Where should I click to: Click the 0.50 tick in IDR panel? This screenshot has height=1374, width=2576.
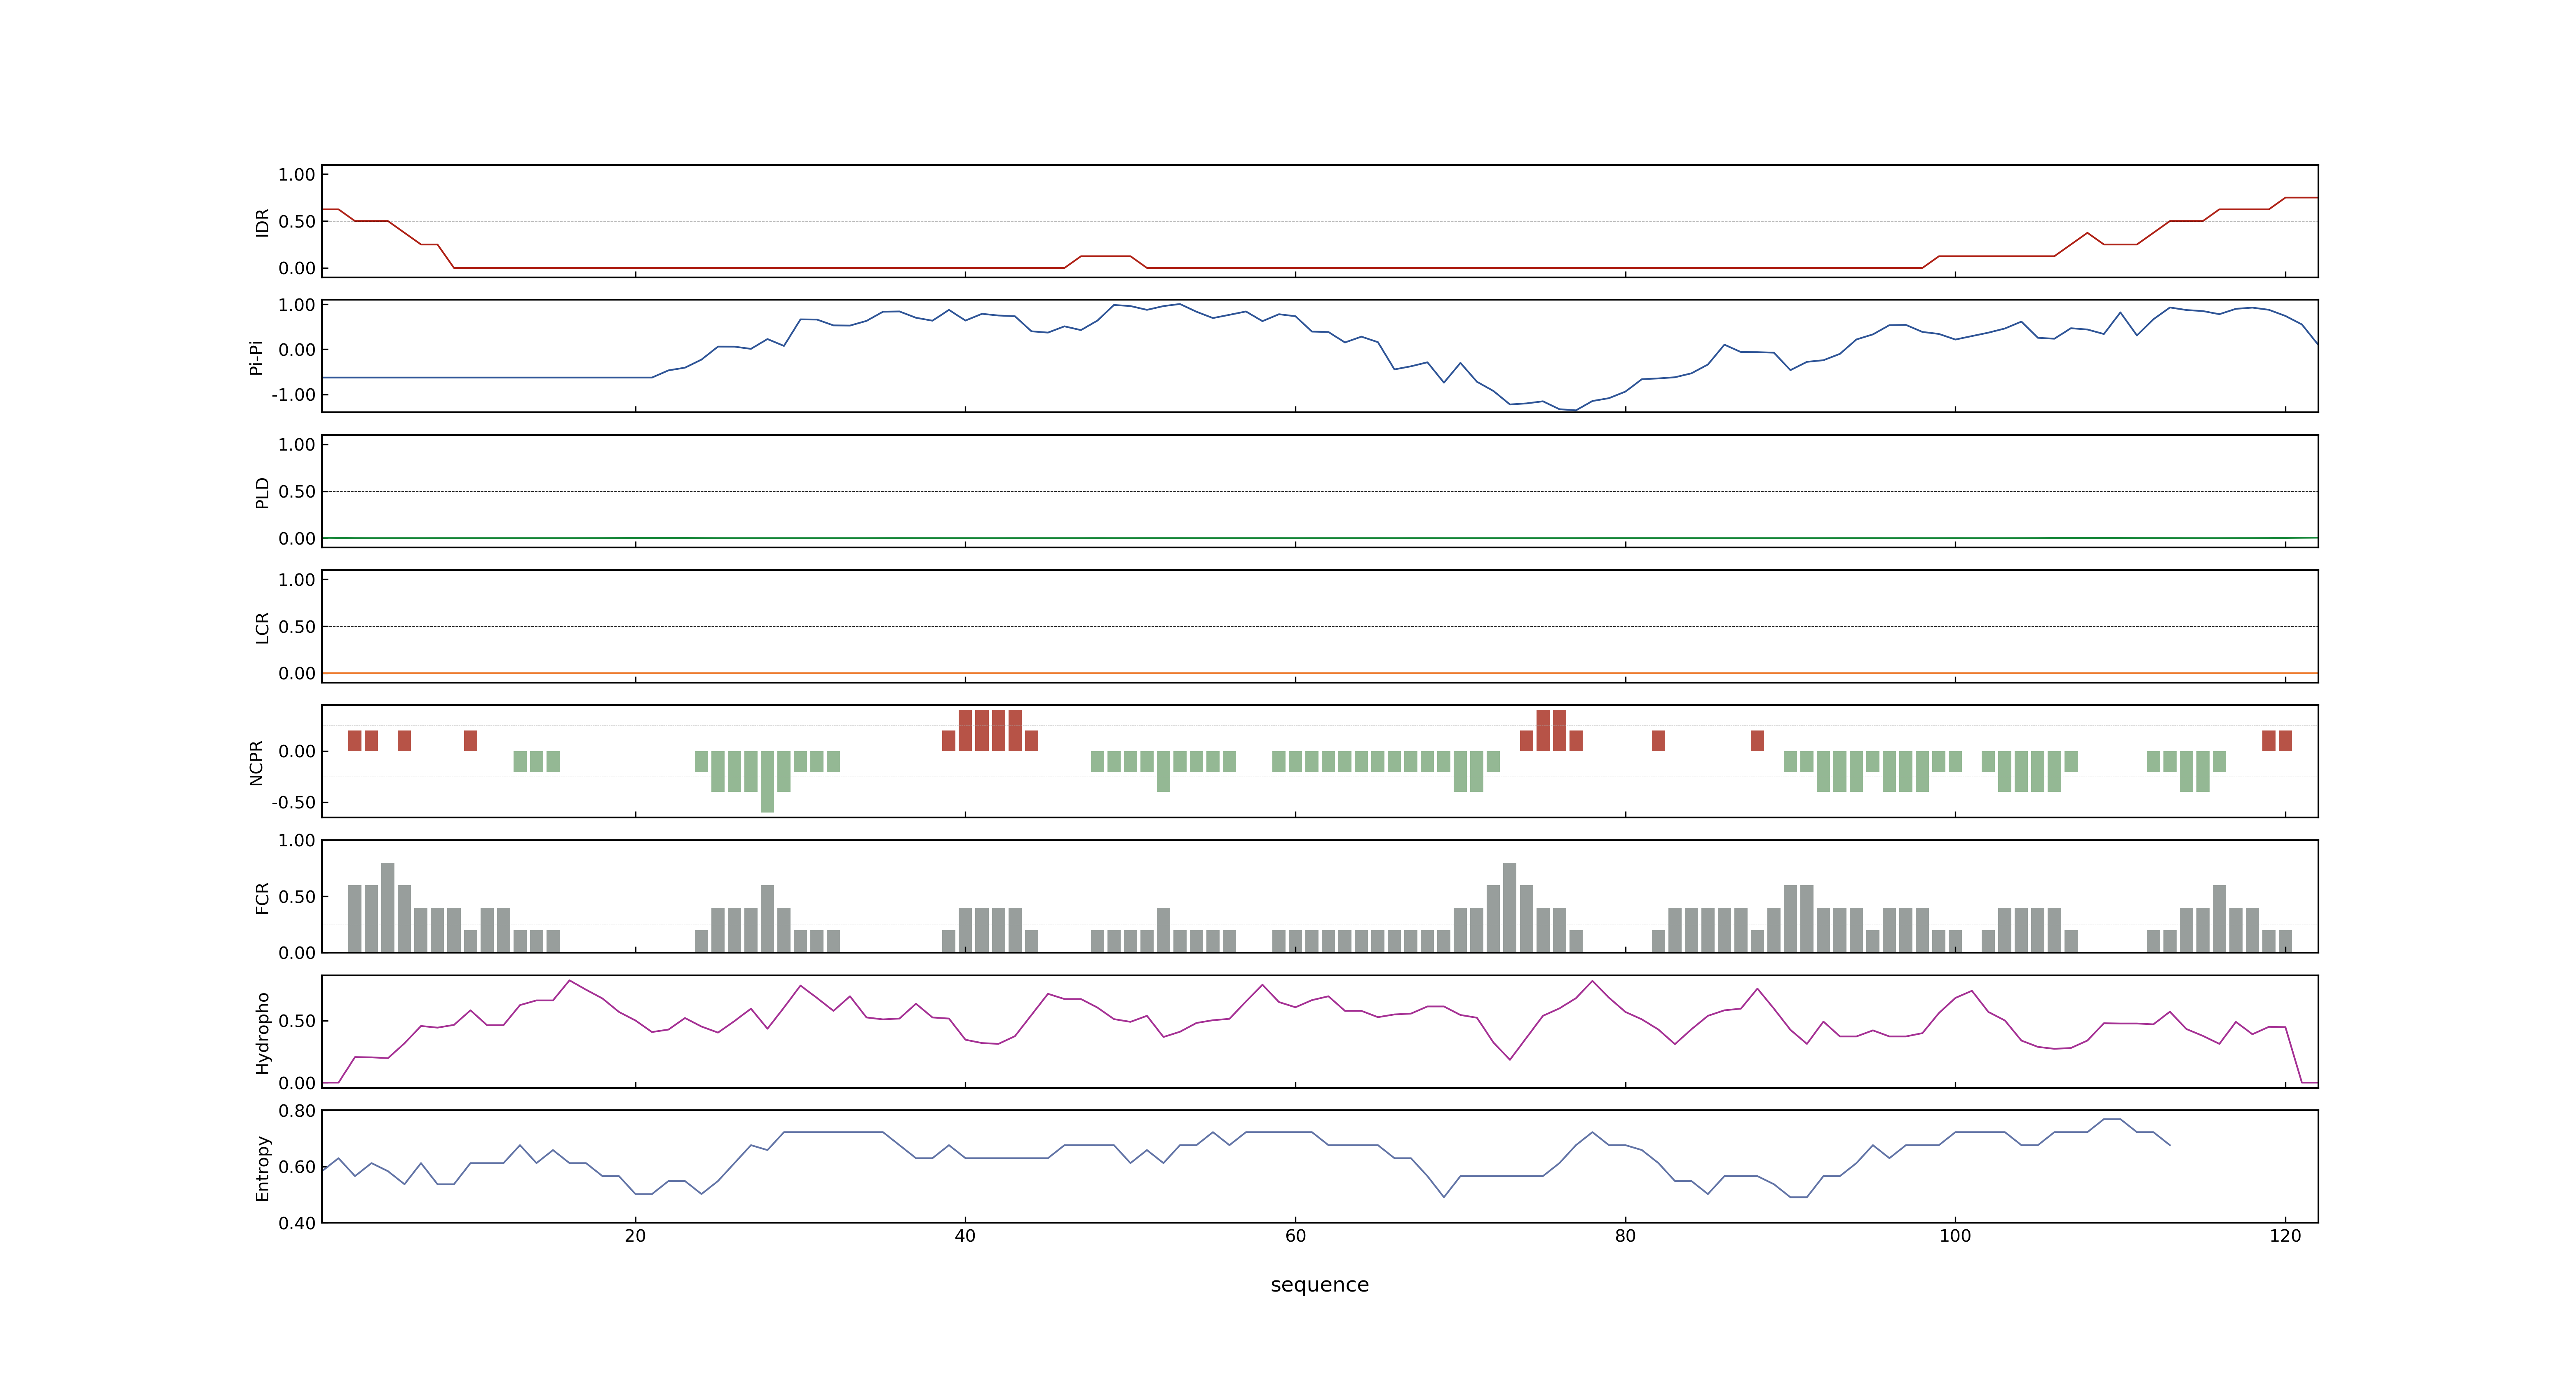(x=297, y=222)
